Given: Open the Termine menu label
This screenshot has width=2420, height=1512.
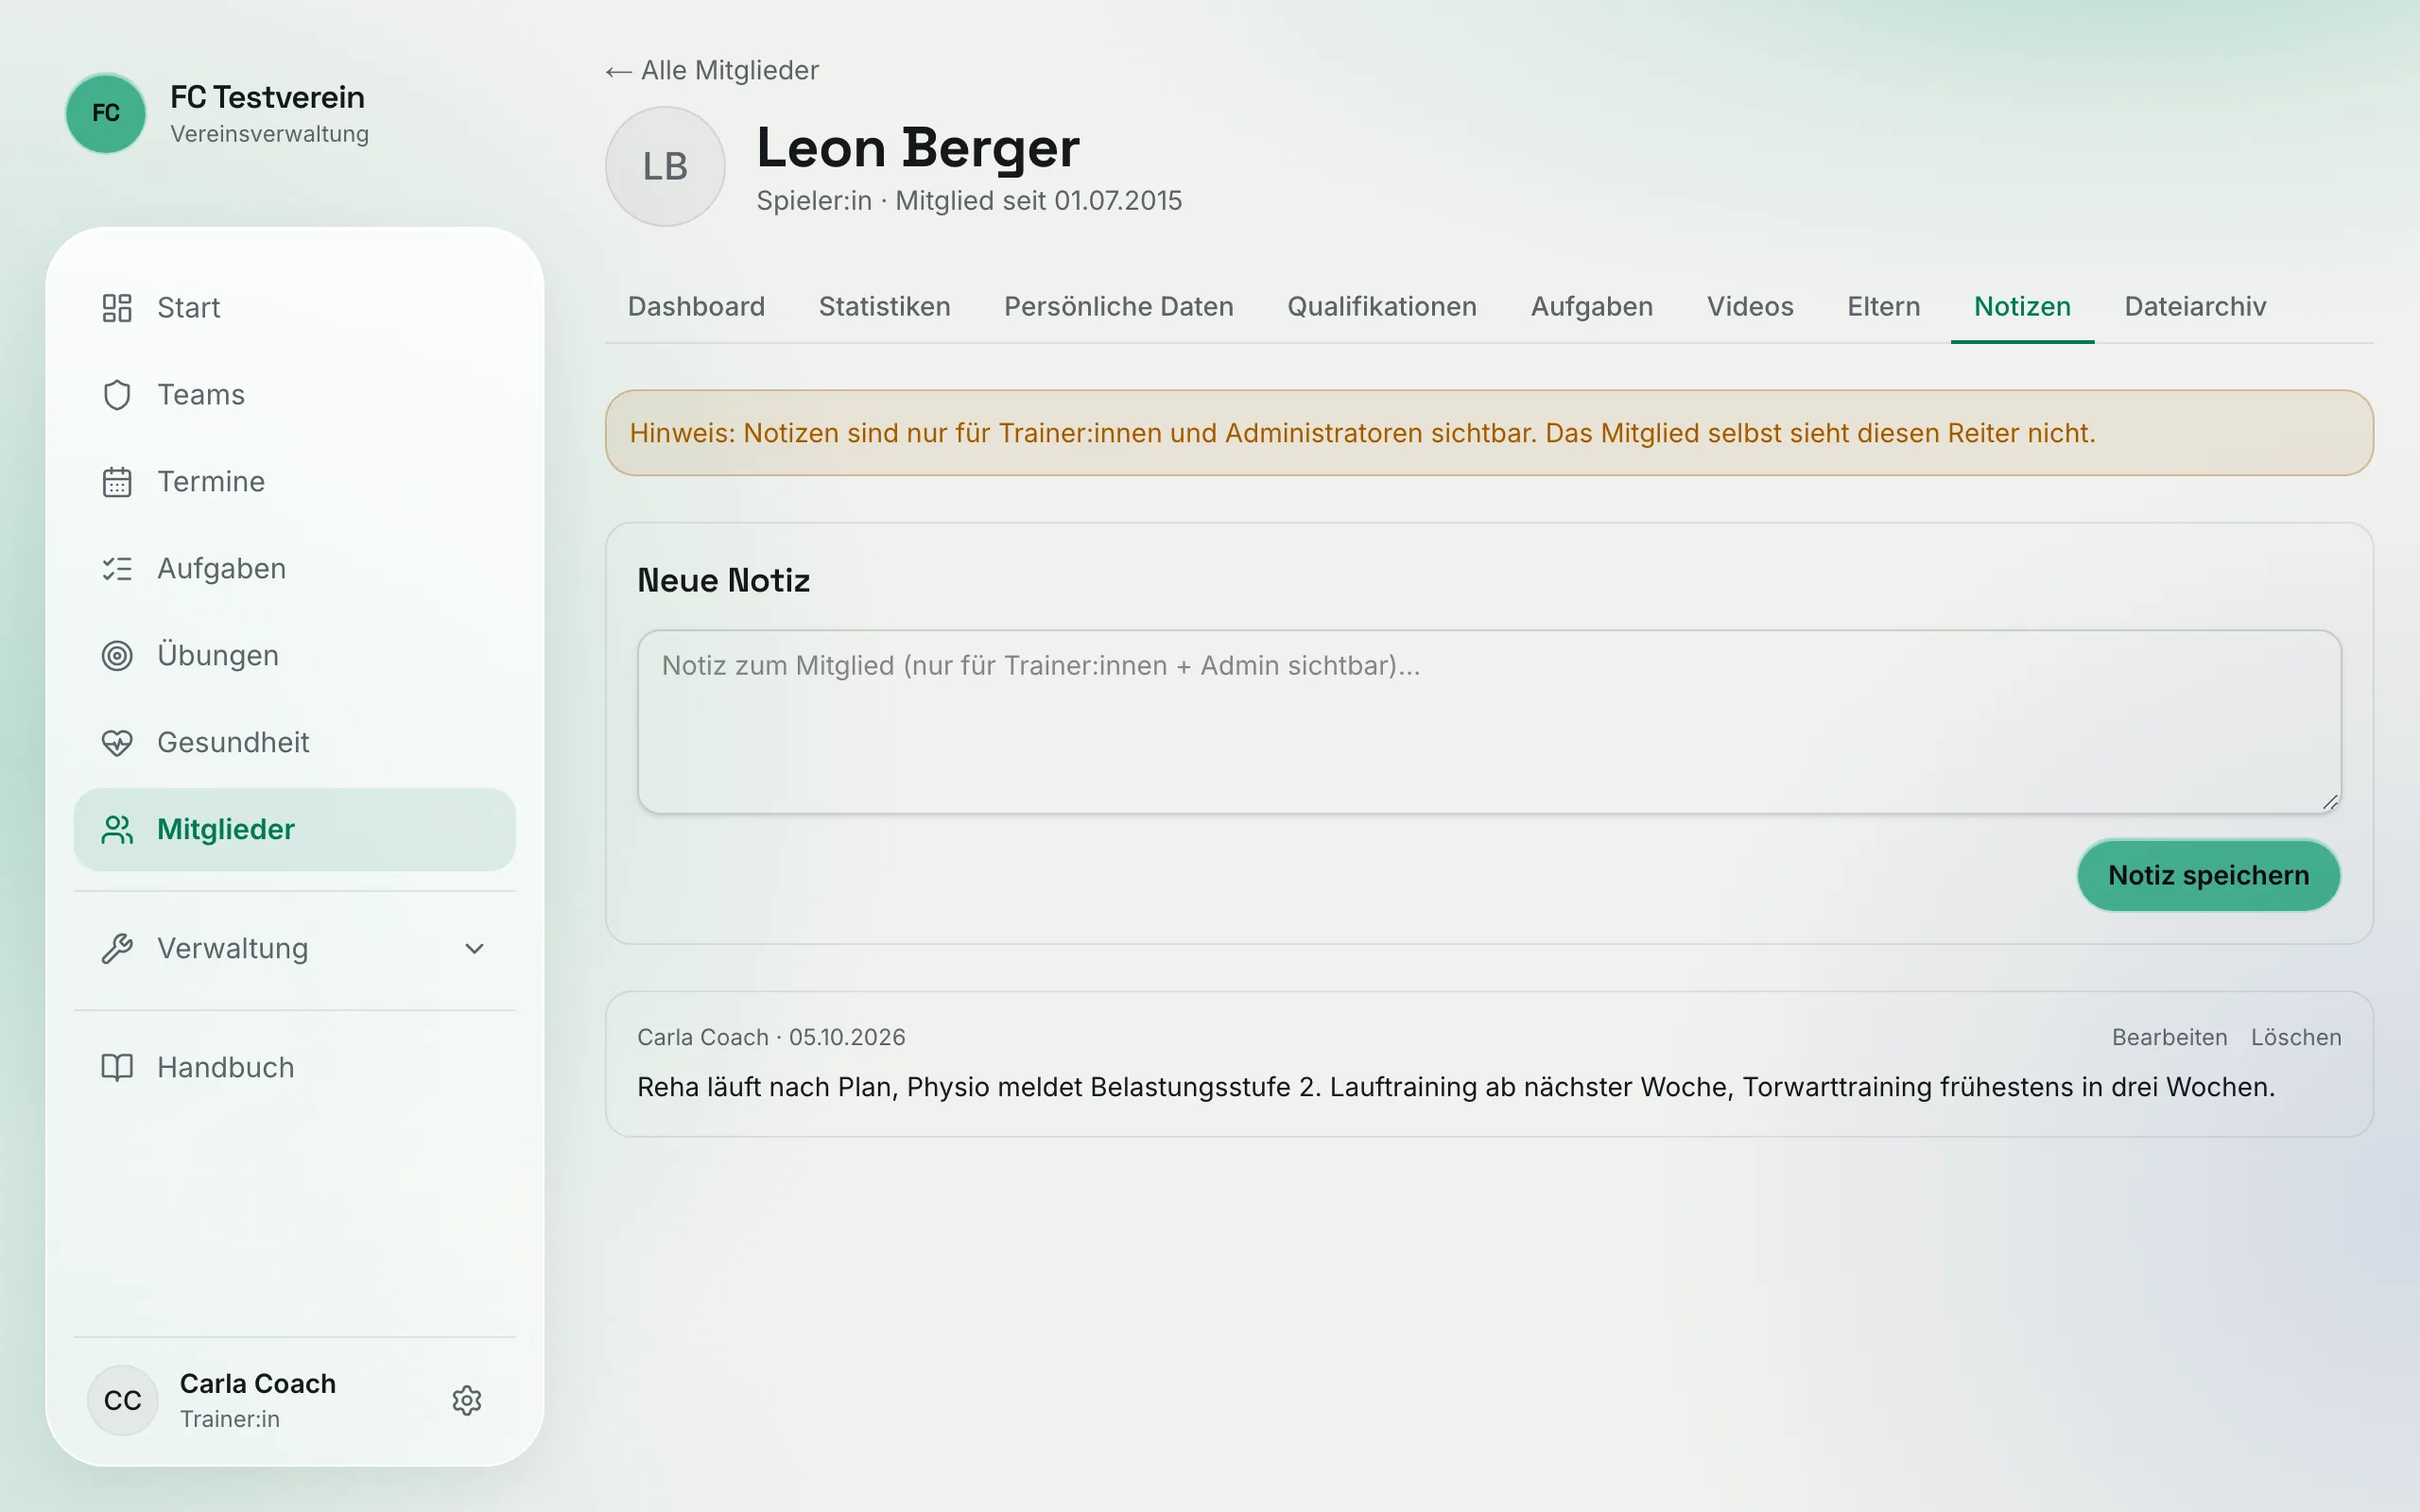Looking at the screenshot, I should tap(211, 482).
